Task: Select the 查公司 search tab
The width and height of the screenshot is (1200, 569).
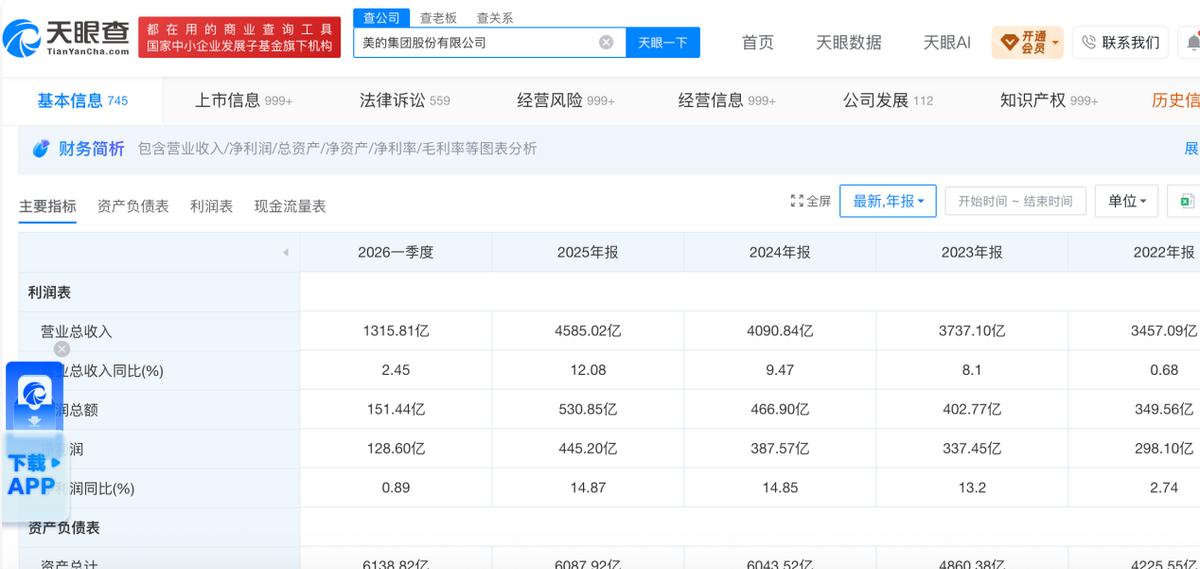Action: click(x=381, y=18)
